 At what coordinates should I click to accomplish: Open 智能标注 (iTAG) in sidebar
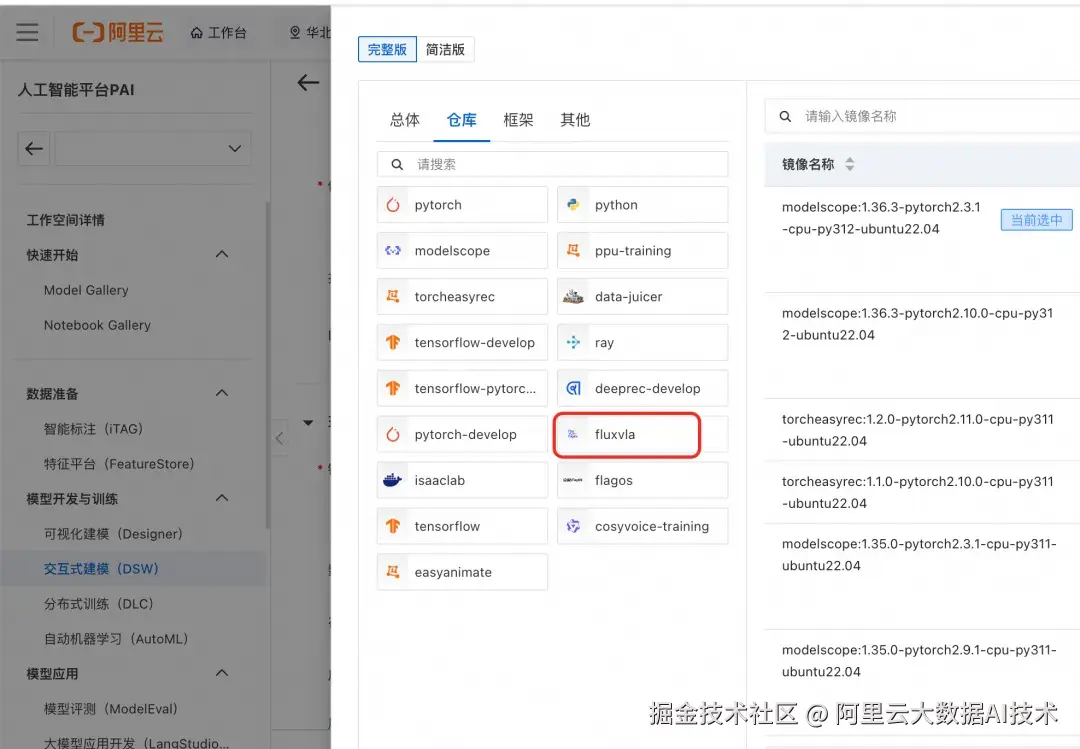click(x=93, y=429)
